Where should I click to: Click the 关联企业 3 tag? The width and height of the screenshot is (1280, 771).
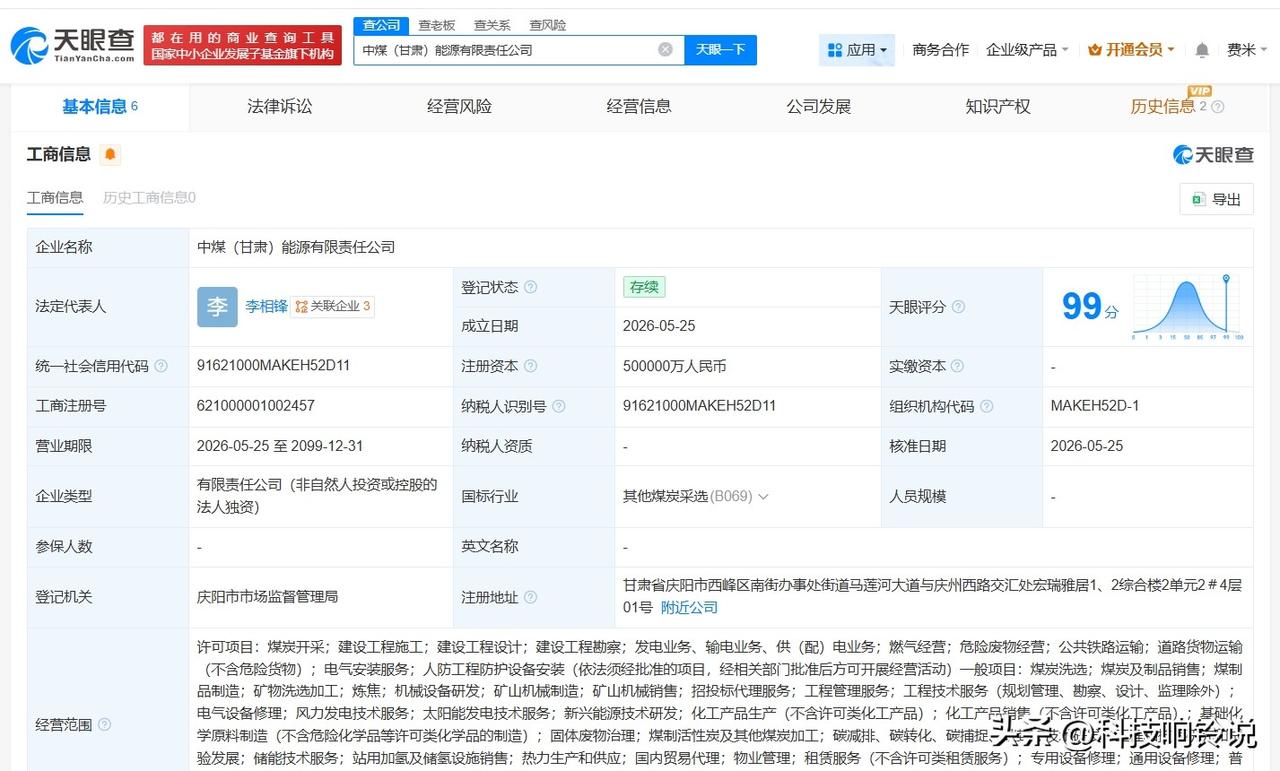pyautogui.click(x=332, y=307)
